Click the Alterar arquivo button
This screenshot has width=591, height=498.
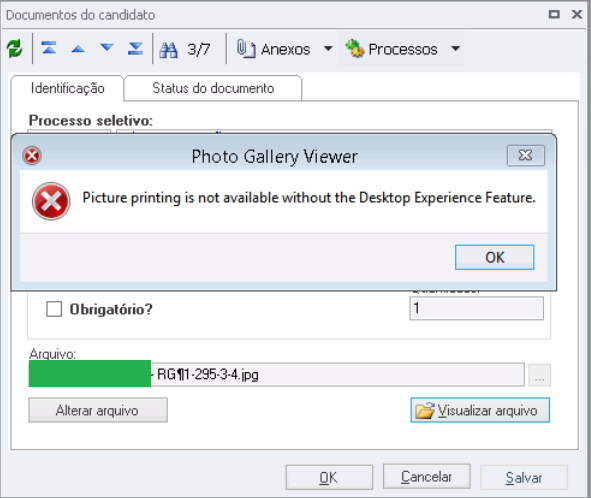(x=98, y=410)
